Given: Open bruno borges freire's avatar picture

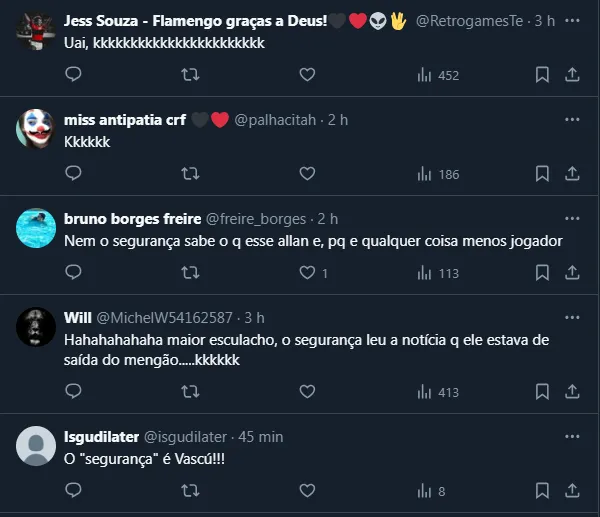Looking at the screenshot, I should (x=36, y=228).
